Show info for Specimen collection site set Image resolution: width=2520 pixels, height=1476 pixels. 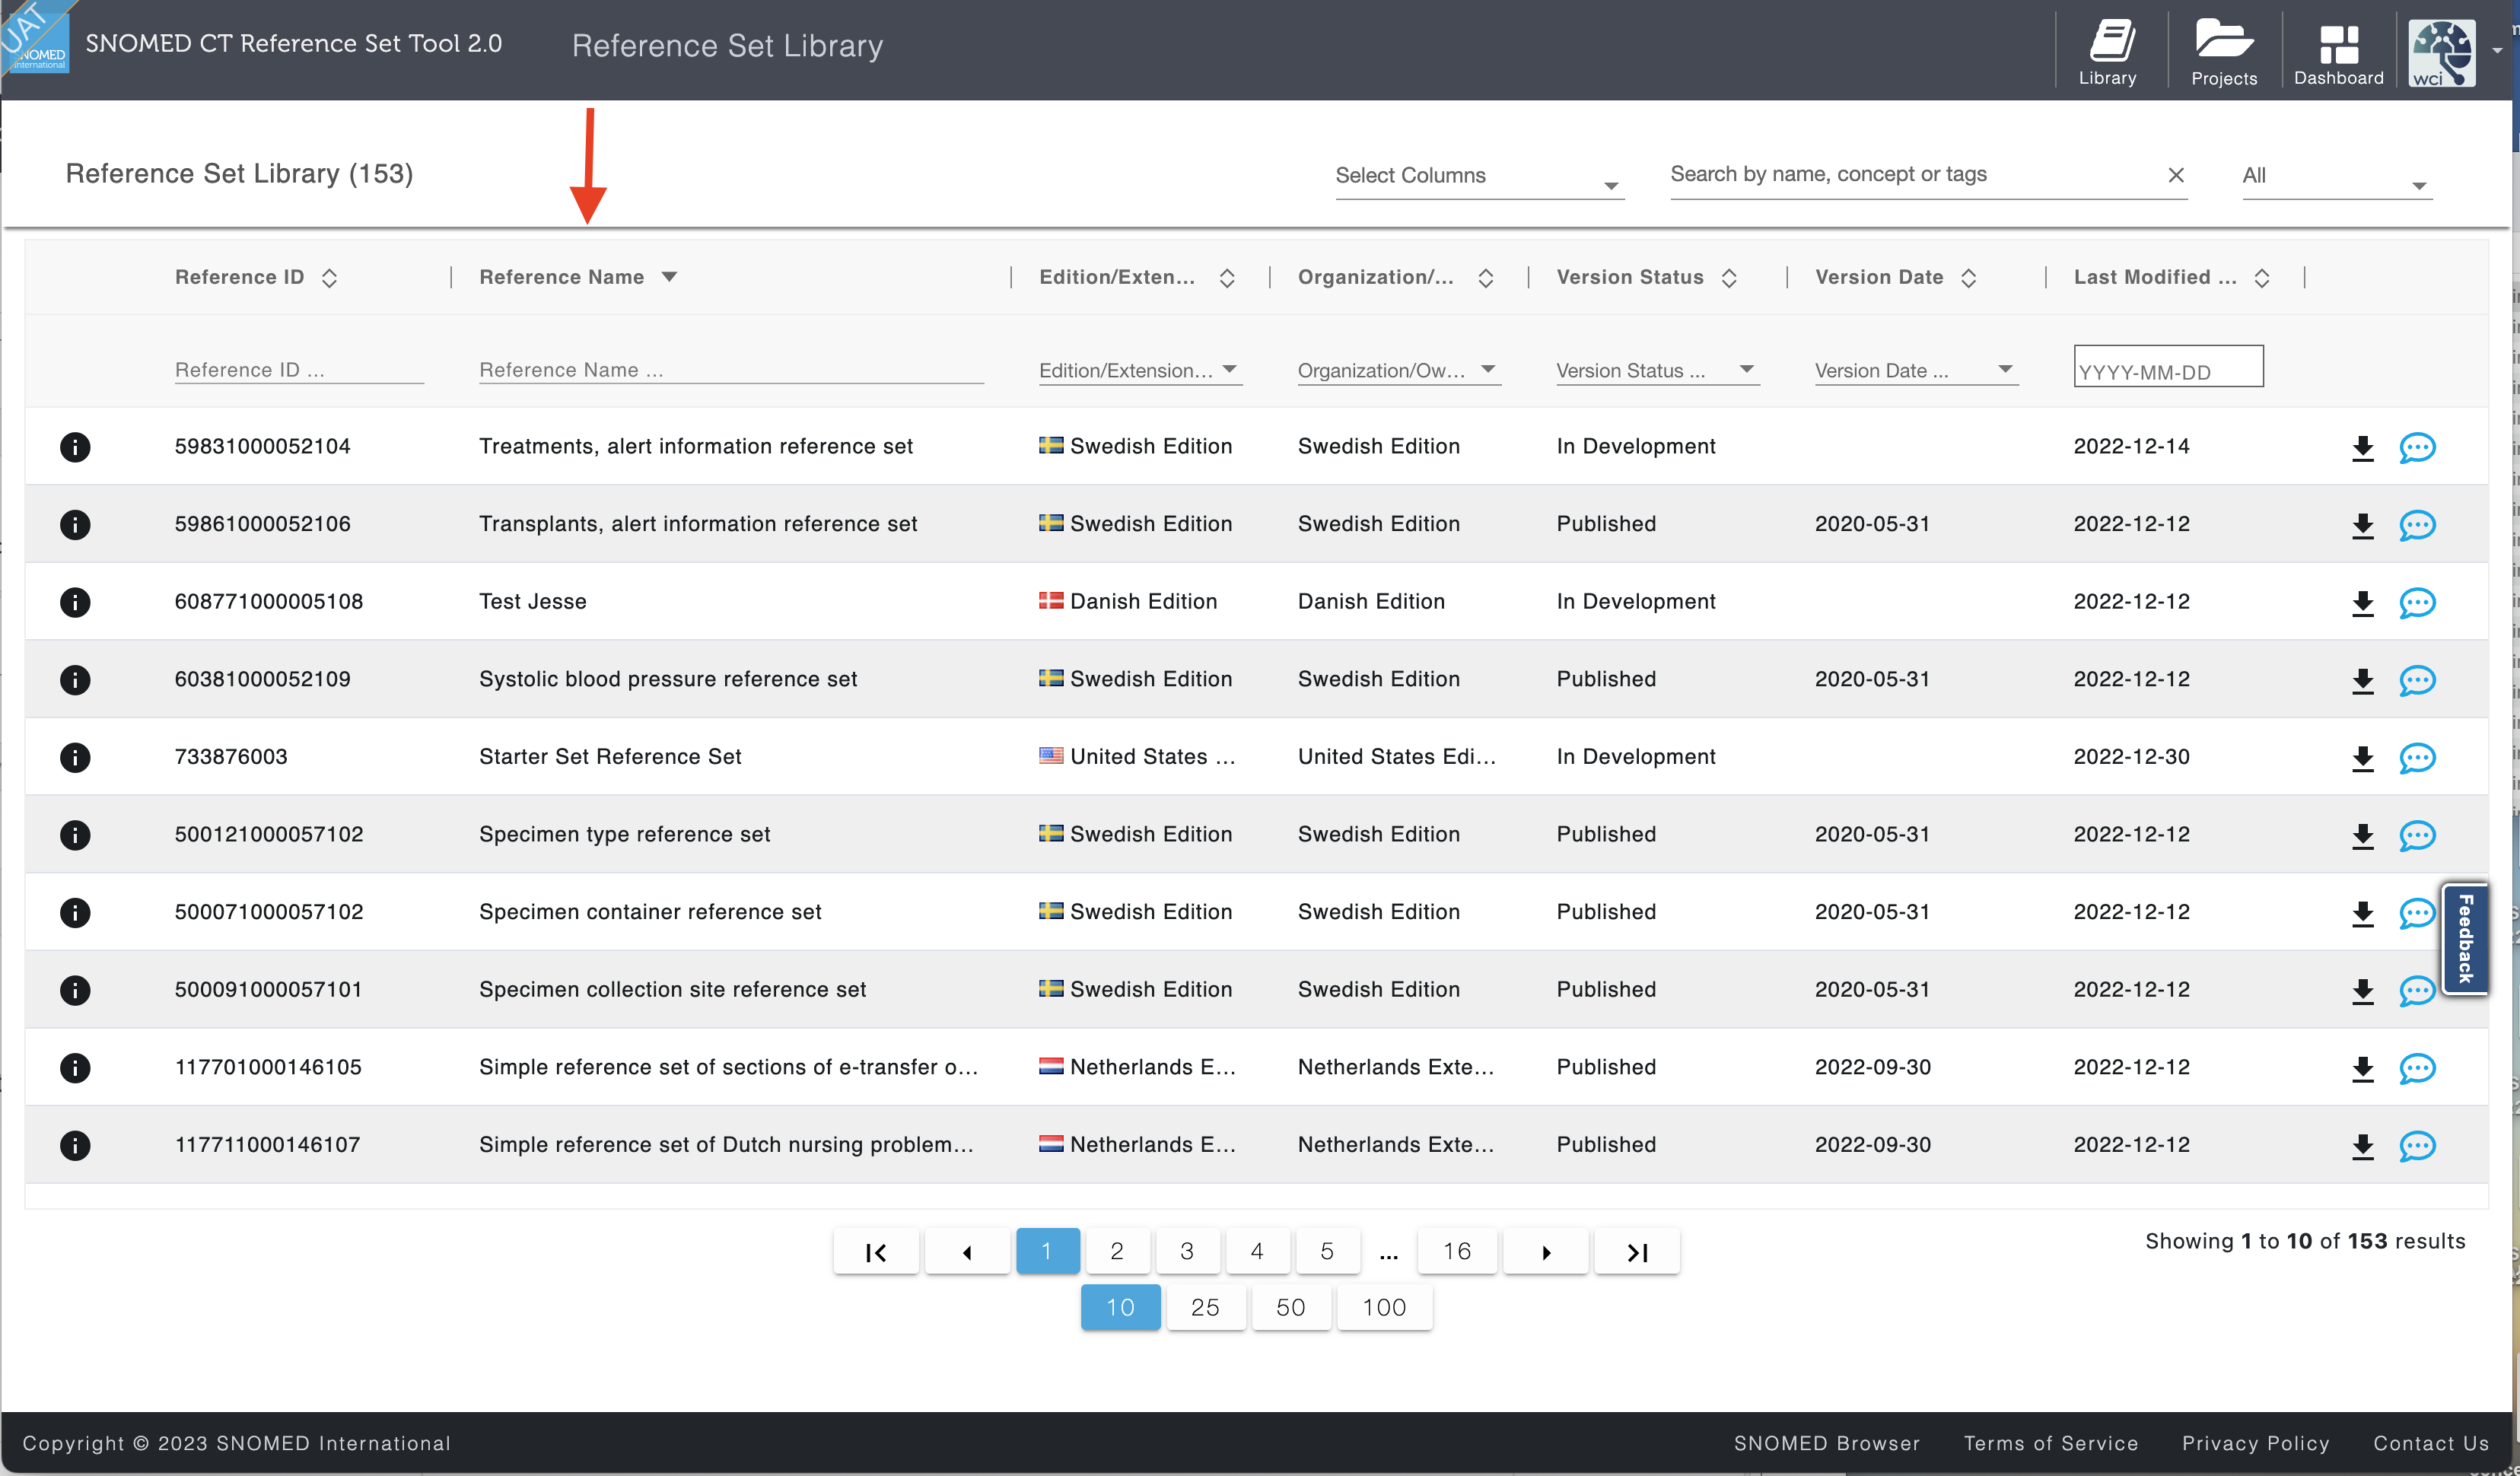75,990
